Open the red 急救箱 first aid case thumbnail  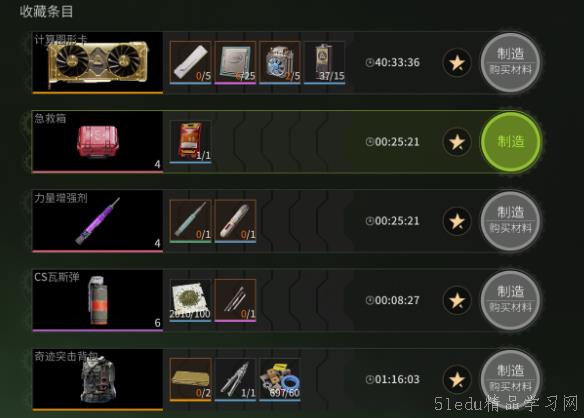pos(98,142)
